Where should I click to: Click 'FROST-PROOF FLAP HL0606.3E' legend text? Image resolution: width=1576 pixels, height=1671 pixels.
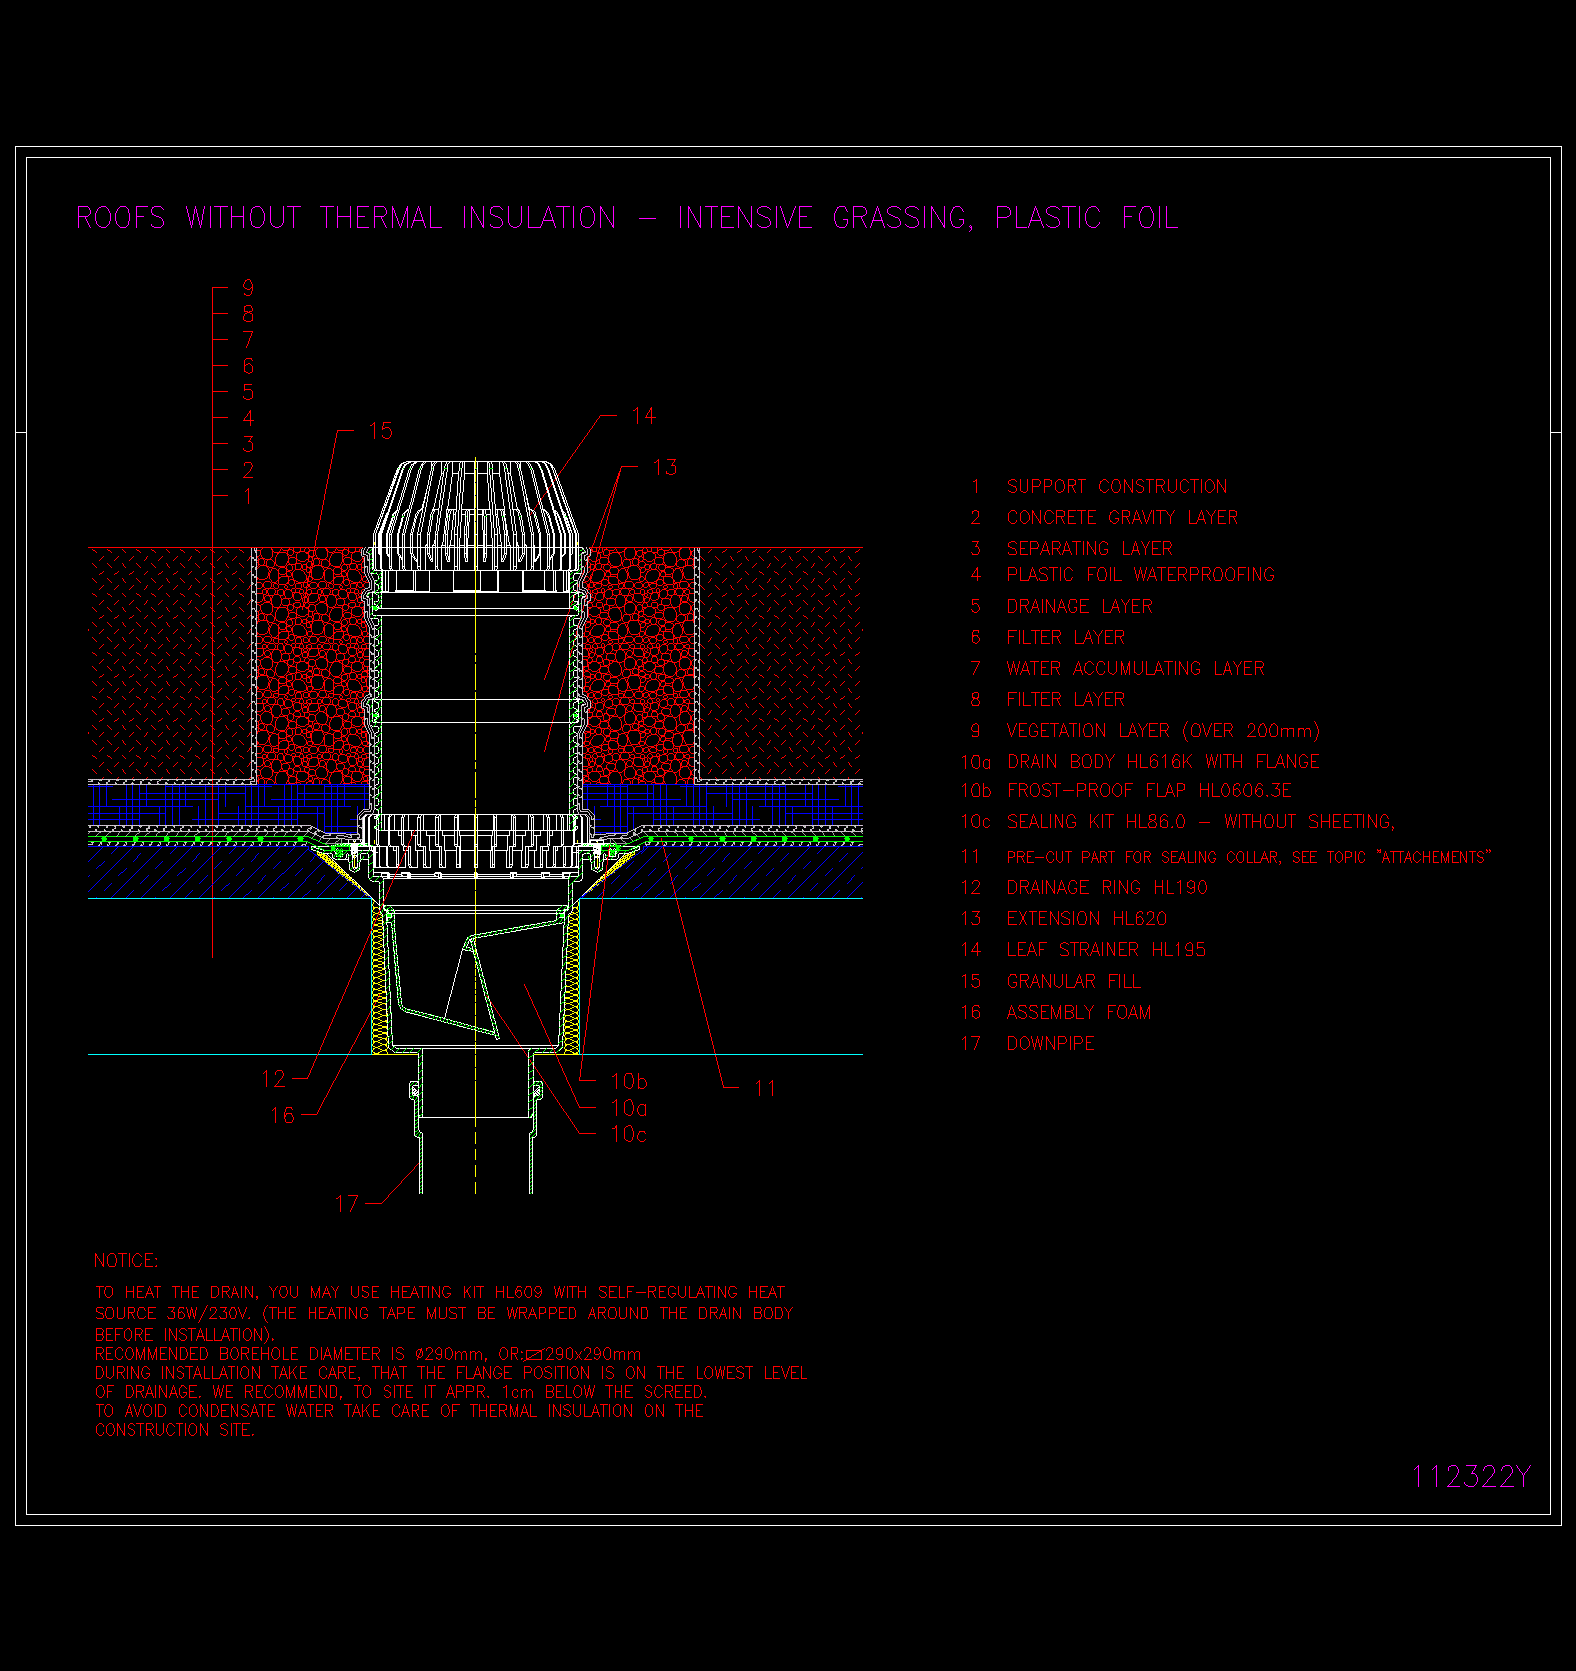click(x=1149, y=791)
